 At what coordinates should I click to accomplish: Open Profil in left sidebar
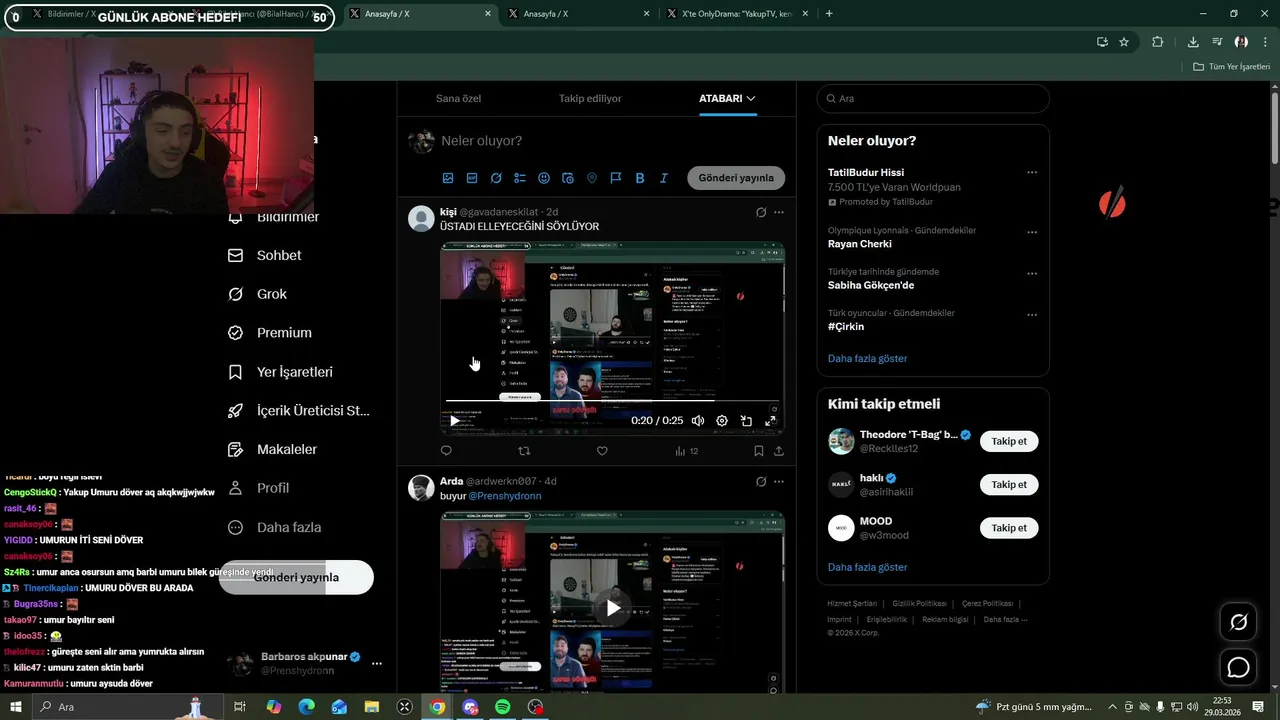coord(259,487)
